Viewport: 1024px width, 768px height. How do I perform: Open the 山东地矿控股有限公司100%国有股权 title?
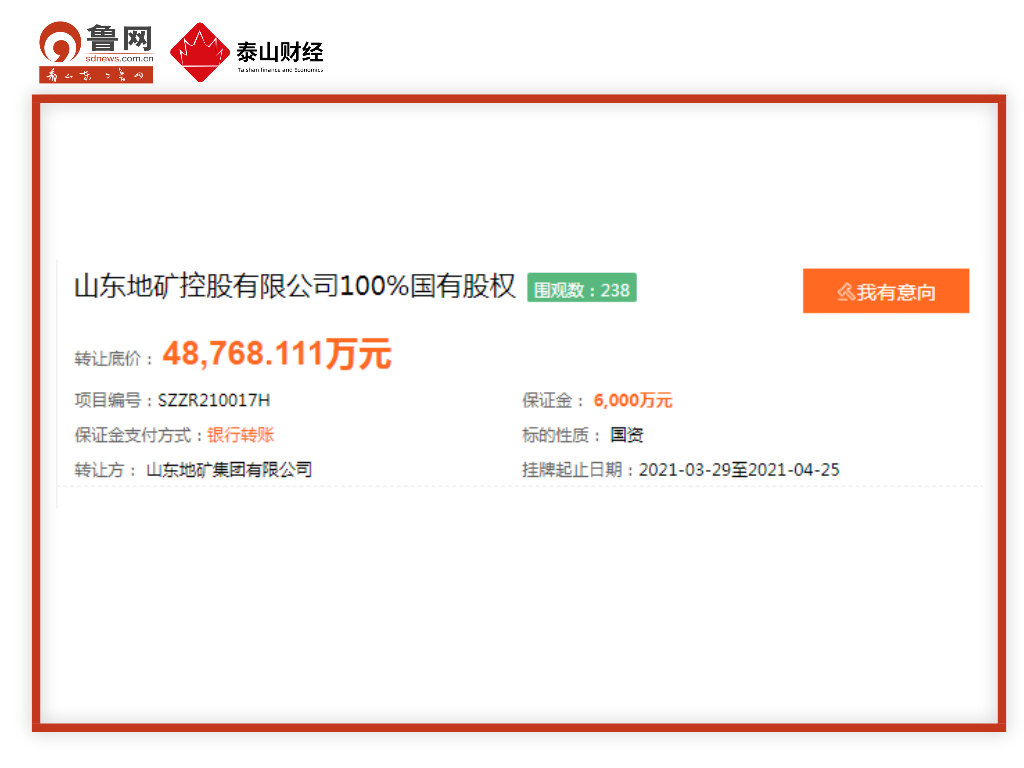[x=295, y=287]
